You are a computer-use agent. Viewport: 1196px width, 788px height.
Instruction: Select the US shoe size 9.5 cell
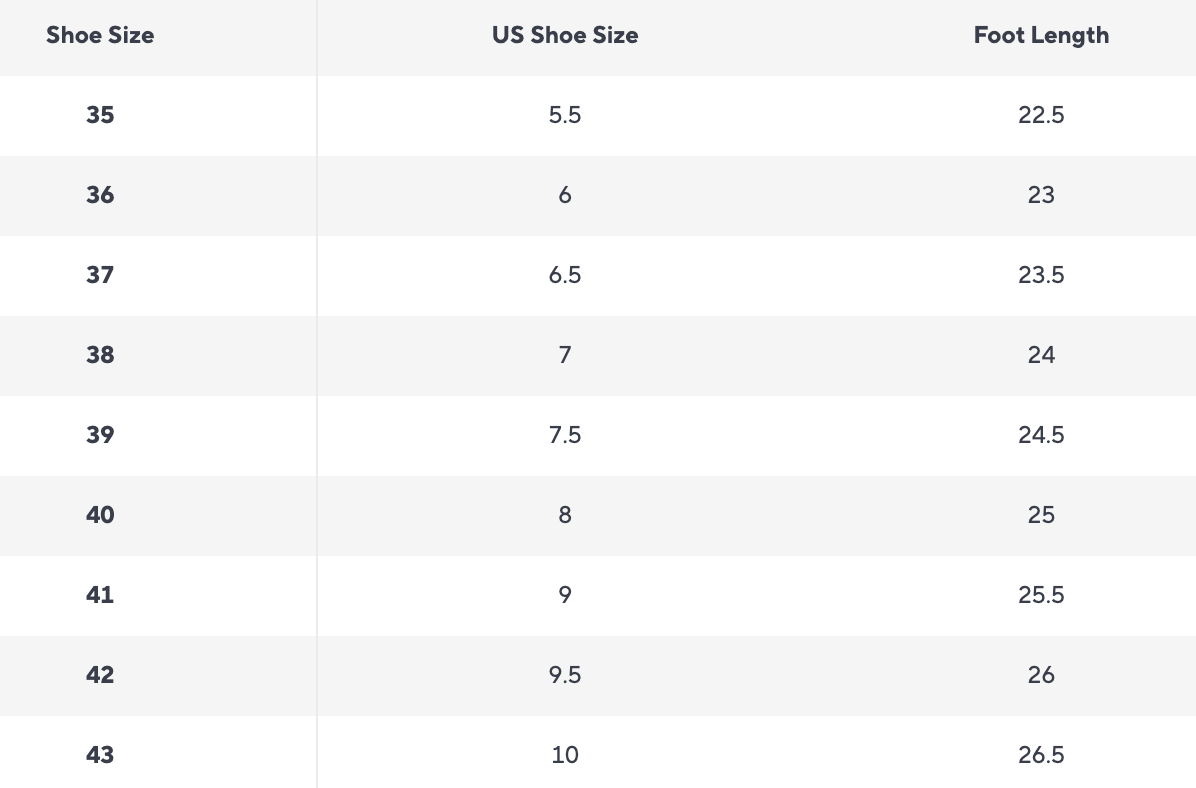tap(565, 675)
